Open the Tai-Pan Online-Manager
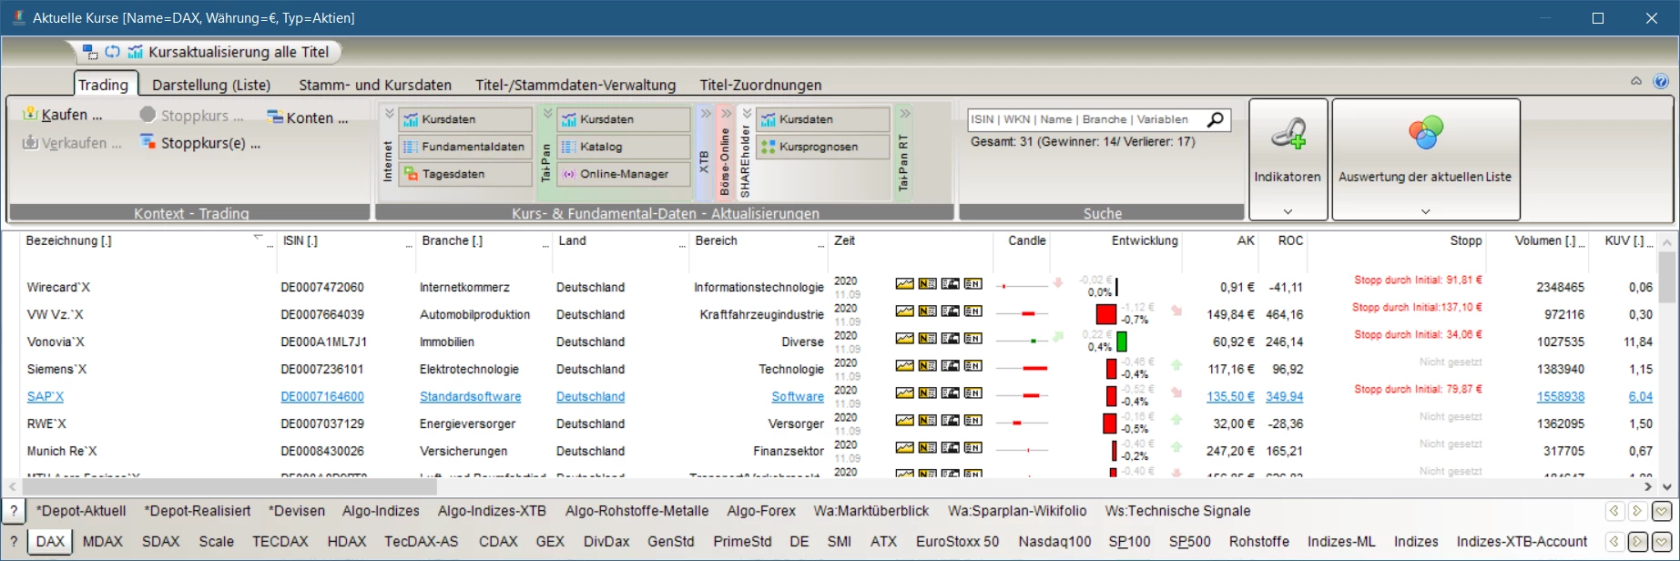 (624, 174)
